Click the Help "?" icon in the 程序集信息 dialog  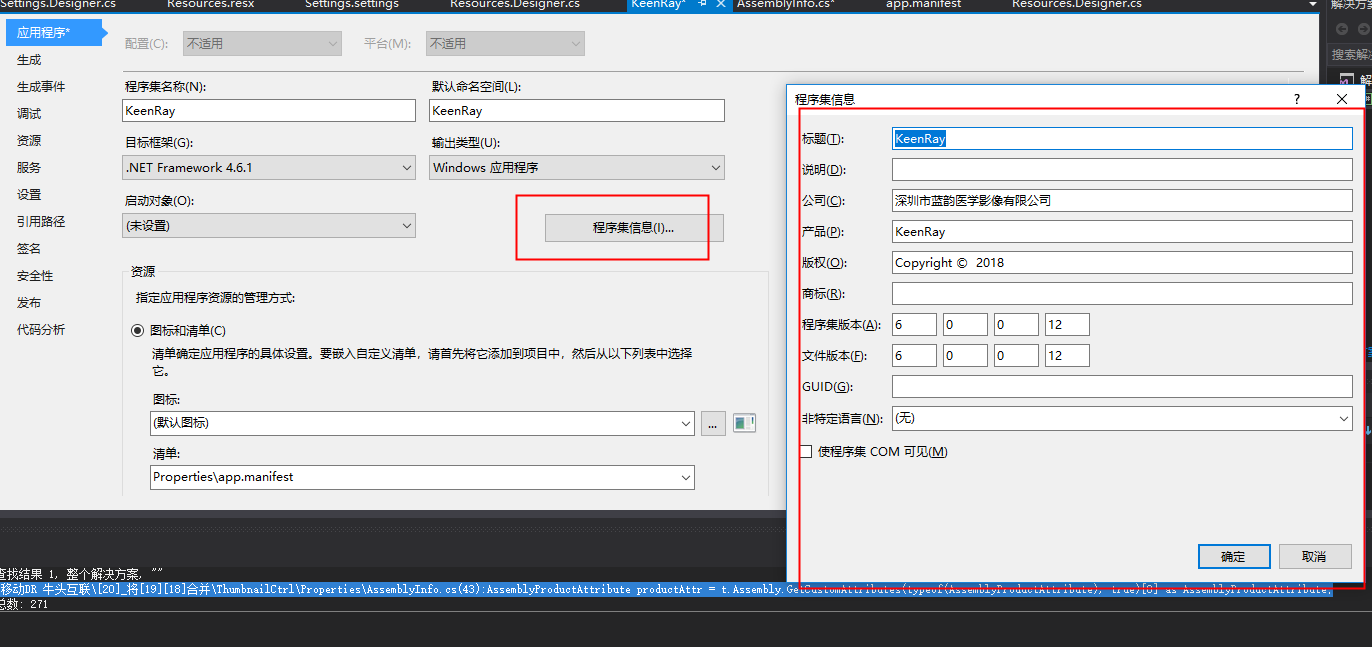click(1296, 99)
